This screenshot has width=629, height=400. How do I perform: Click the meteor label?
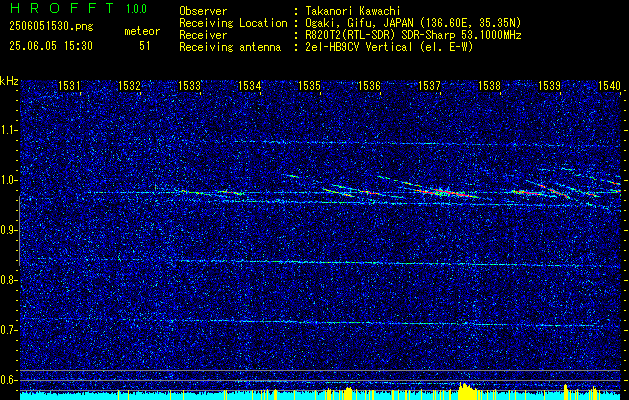point(142,31)
